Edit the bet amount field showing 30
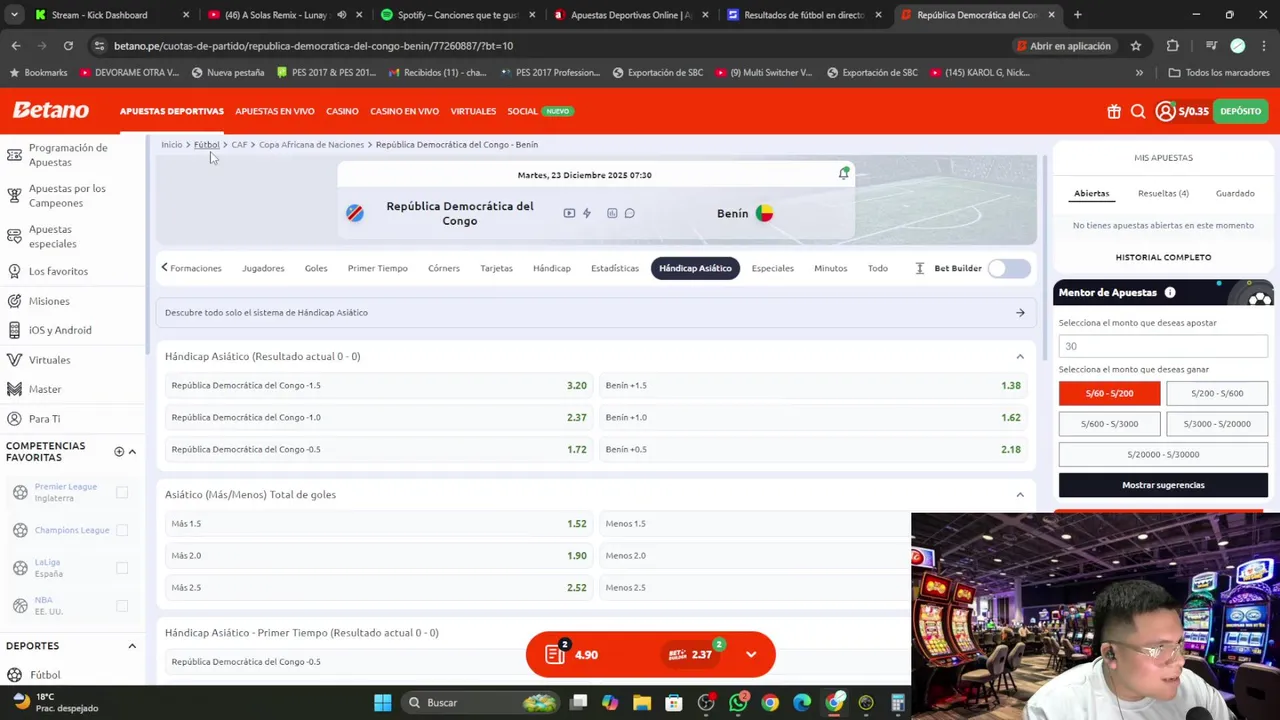The width and height of the screenshot is (1280, 720). 1163,346
